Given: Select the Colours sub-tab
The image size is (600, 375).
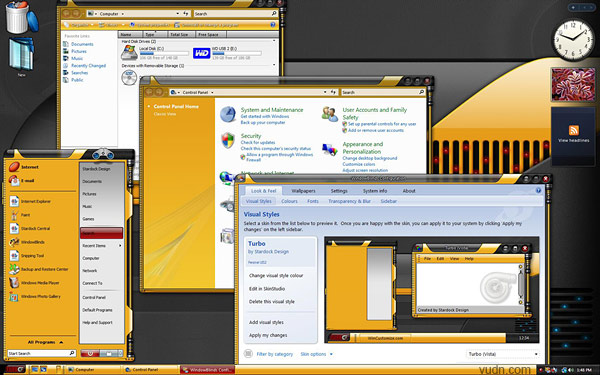Looking at the screenshot, I should click(x=289, y=201).
